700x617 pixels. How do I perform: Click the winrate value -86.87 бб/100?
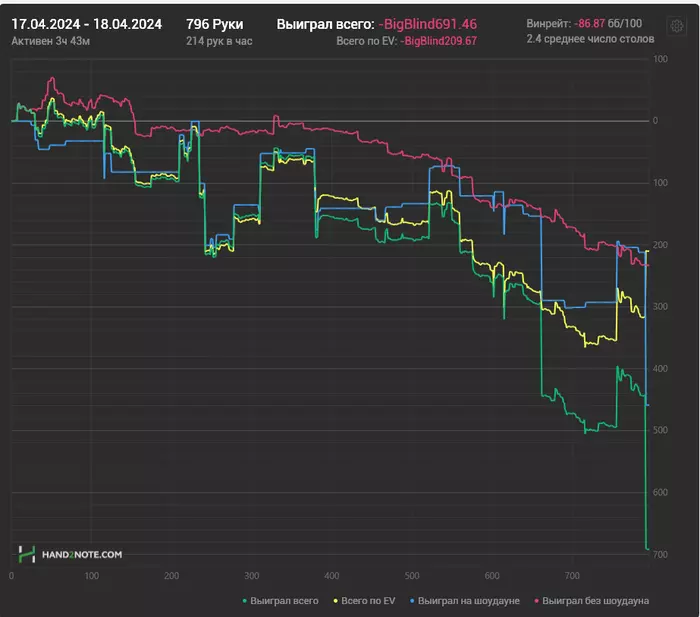click(x=608, y=23)
